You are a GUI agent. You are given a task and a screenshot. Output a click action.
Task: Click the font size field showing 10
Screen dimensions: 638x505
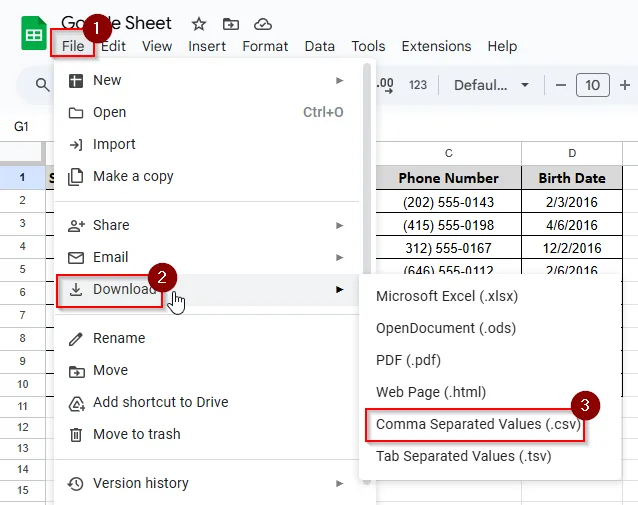coord(592,85)
